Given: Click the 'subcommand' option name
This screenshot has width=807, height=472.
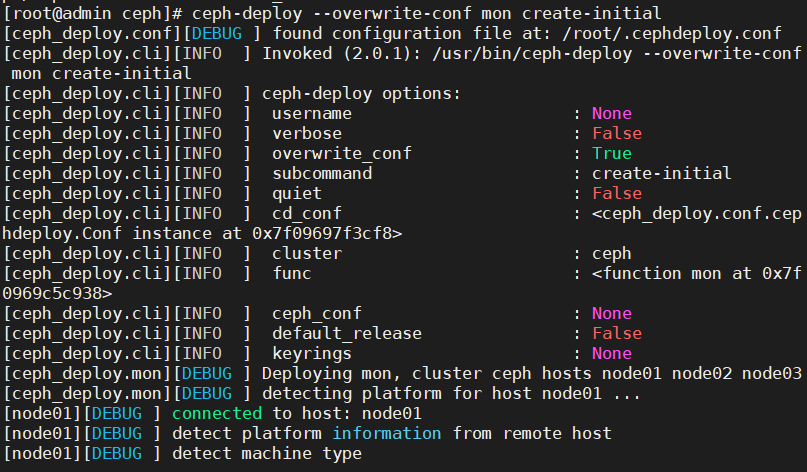Looking at the screenshot, I should coord(322,173).
